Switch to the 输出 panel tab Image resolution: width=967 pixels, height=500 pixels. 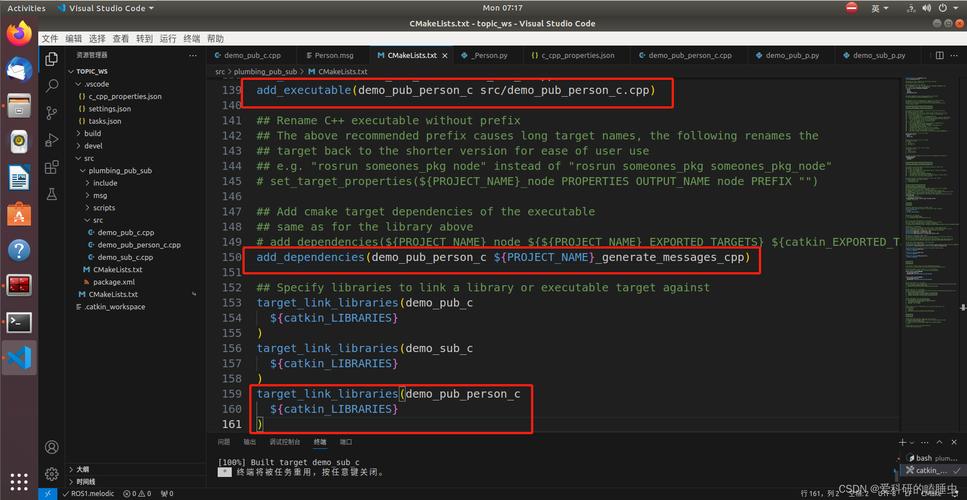point(249,441)
